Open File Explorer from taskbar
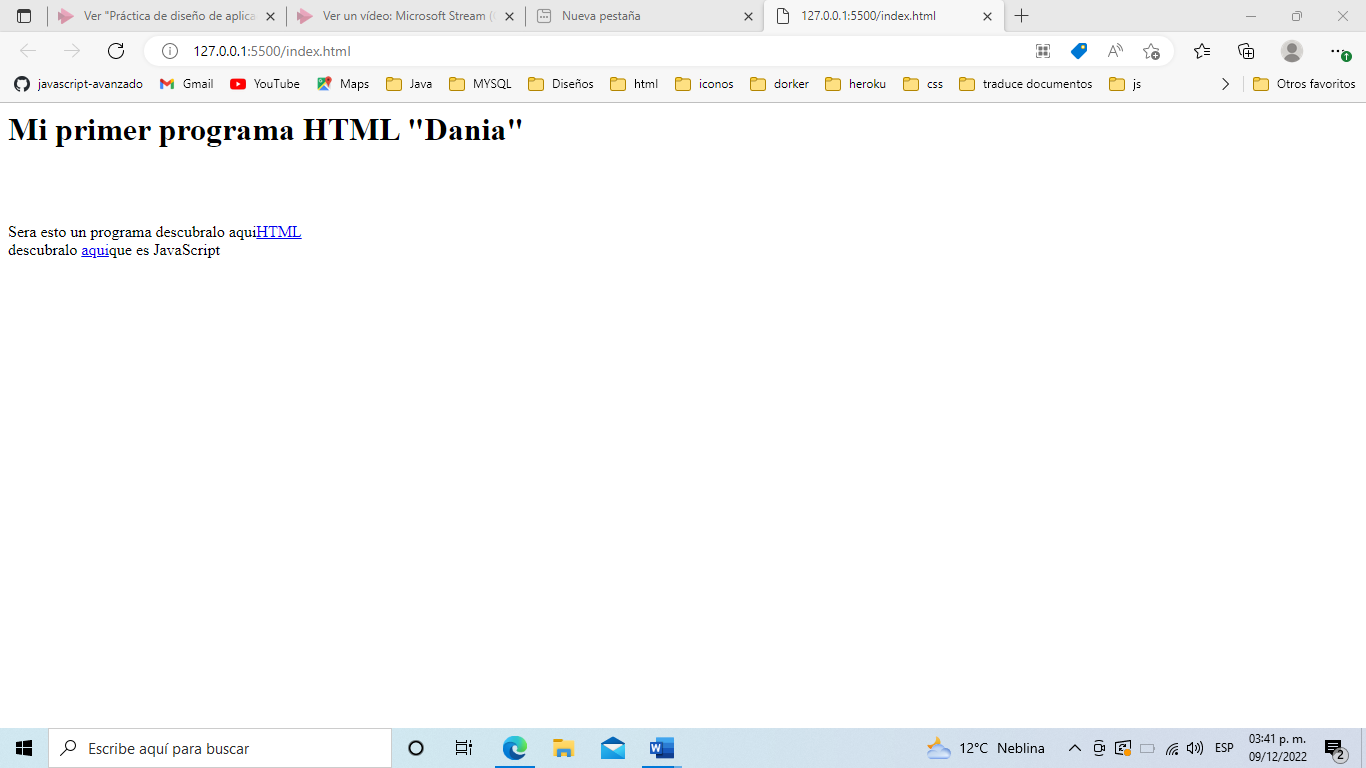Viewport: 1366px width, 768px height. click(564, 748)
